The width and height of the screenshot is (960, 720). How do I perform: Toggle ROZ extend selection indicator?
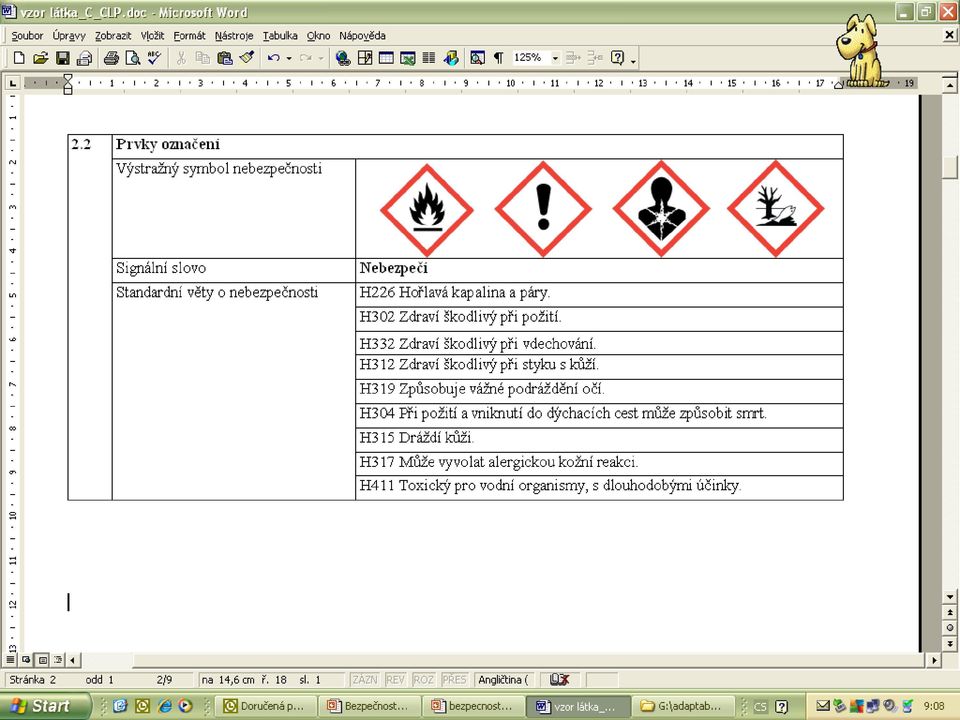[x=423, y=680]
